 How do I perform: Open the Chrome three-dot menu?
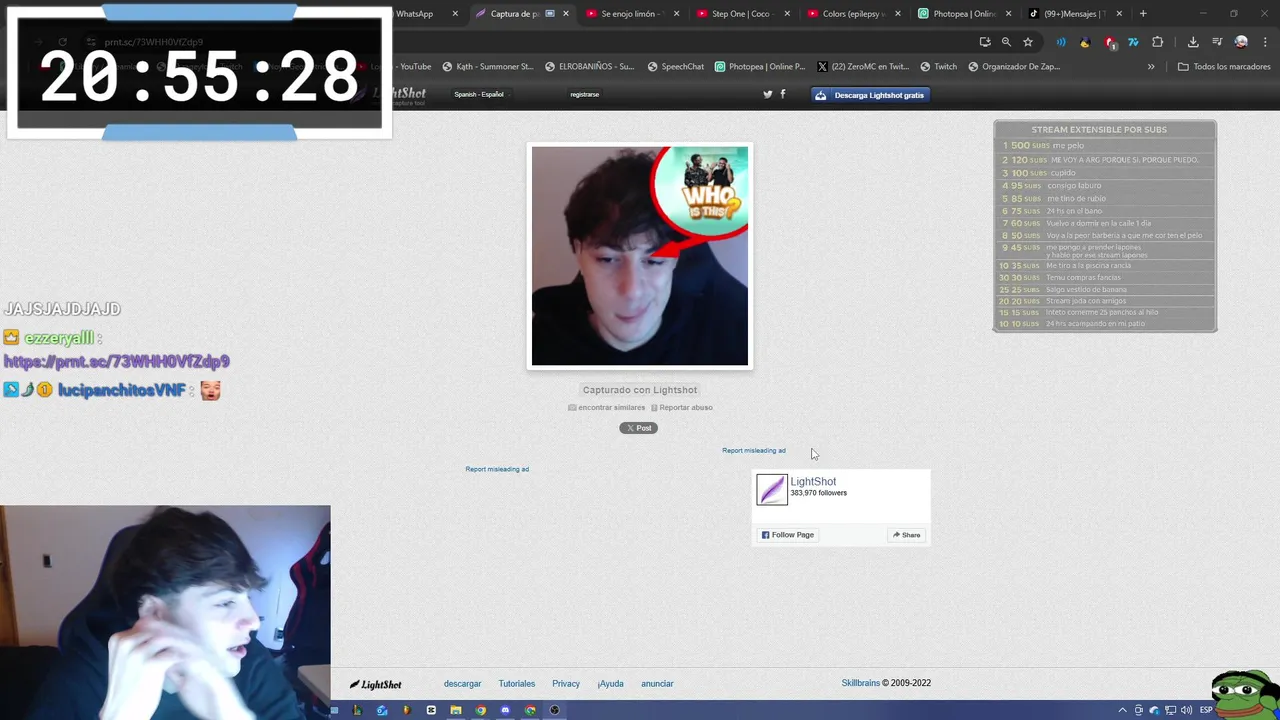[x=1264, y=42]
